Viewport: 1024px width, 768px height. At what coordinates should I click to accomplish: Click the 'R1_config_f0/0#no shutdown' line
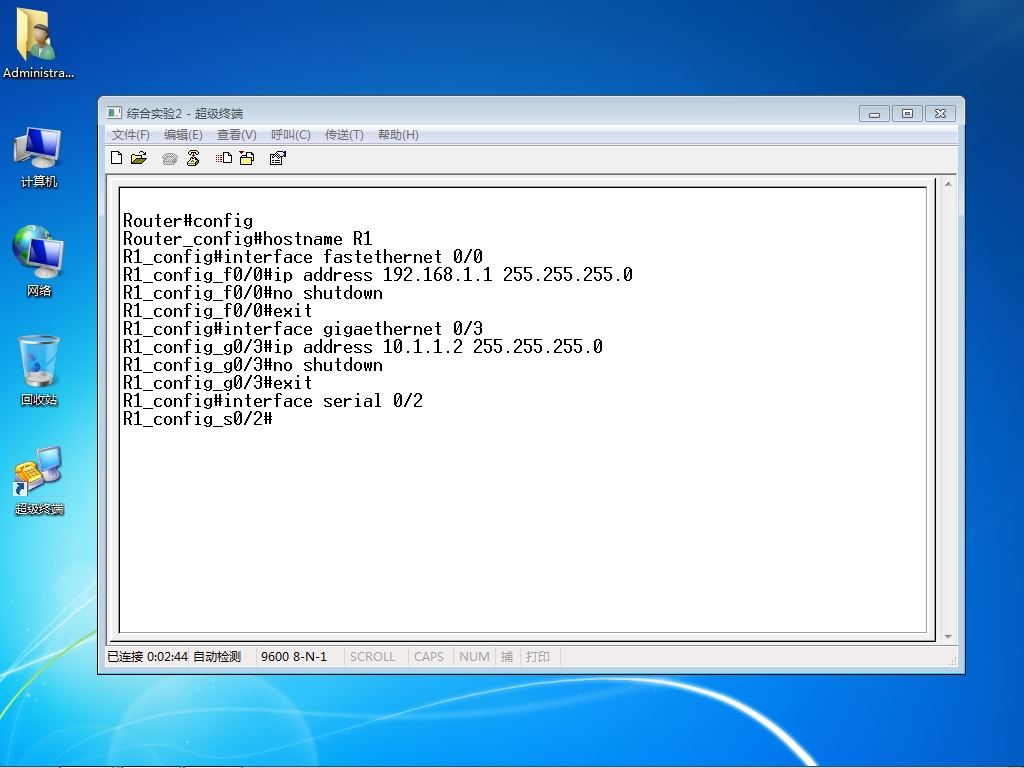tap(253, 293)
